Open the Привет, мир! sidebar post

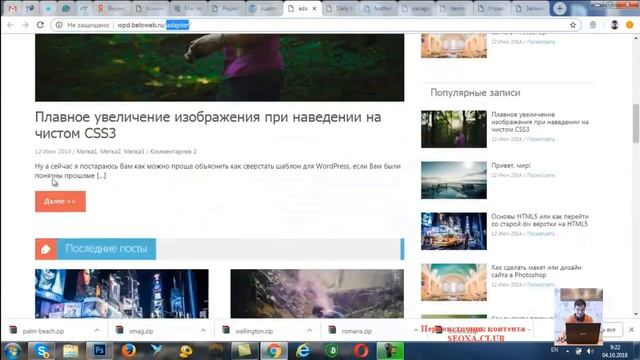(511, 165)
